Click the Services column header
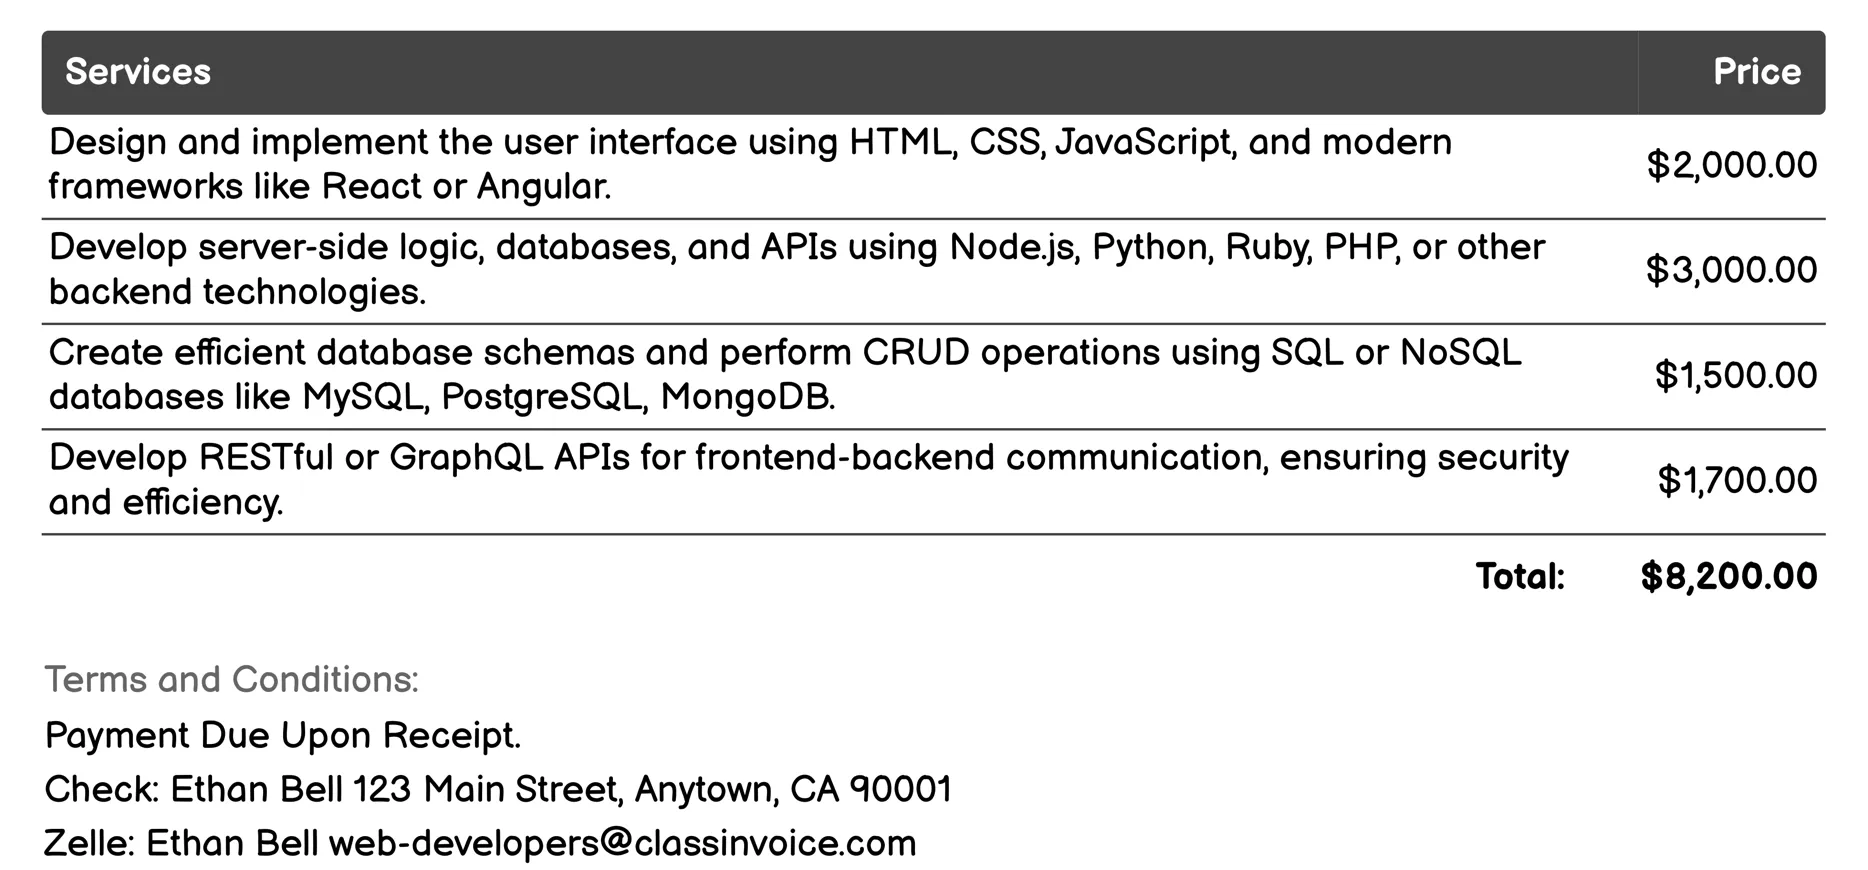Viewport: 1868px width, 870px height. [x=138, y=72]
